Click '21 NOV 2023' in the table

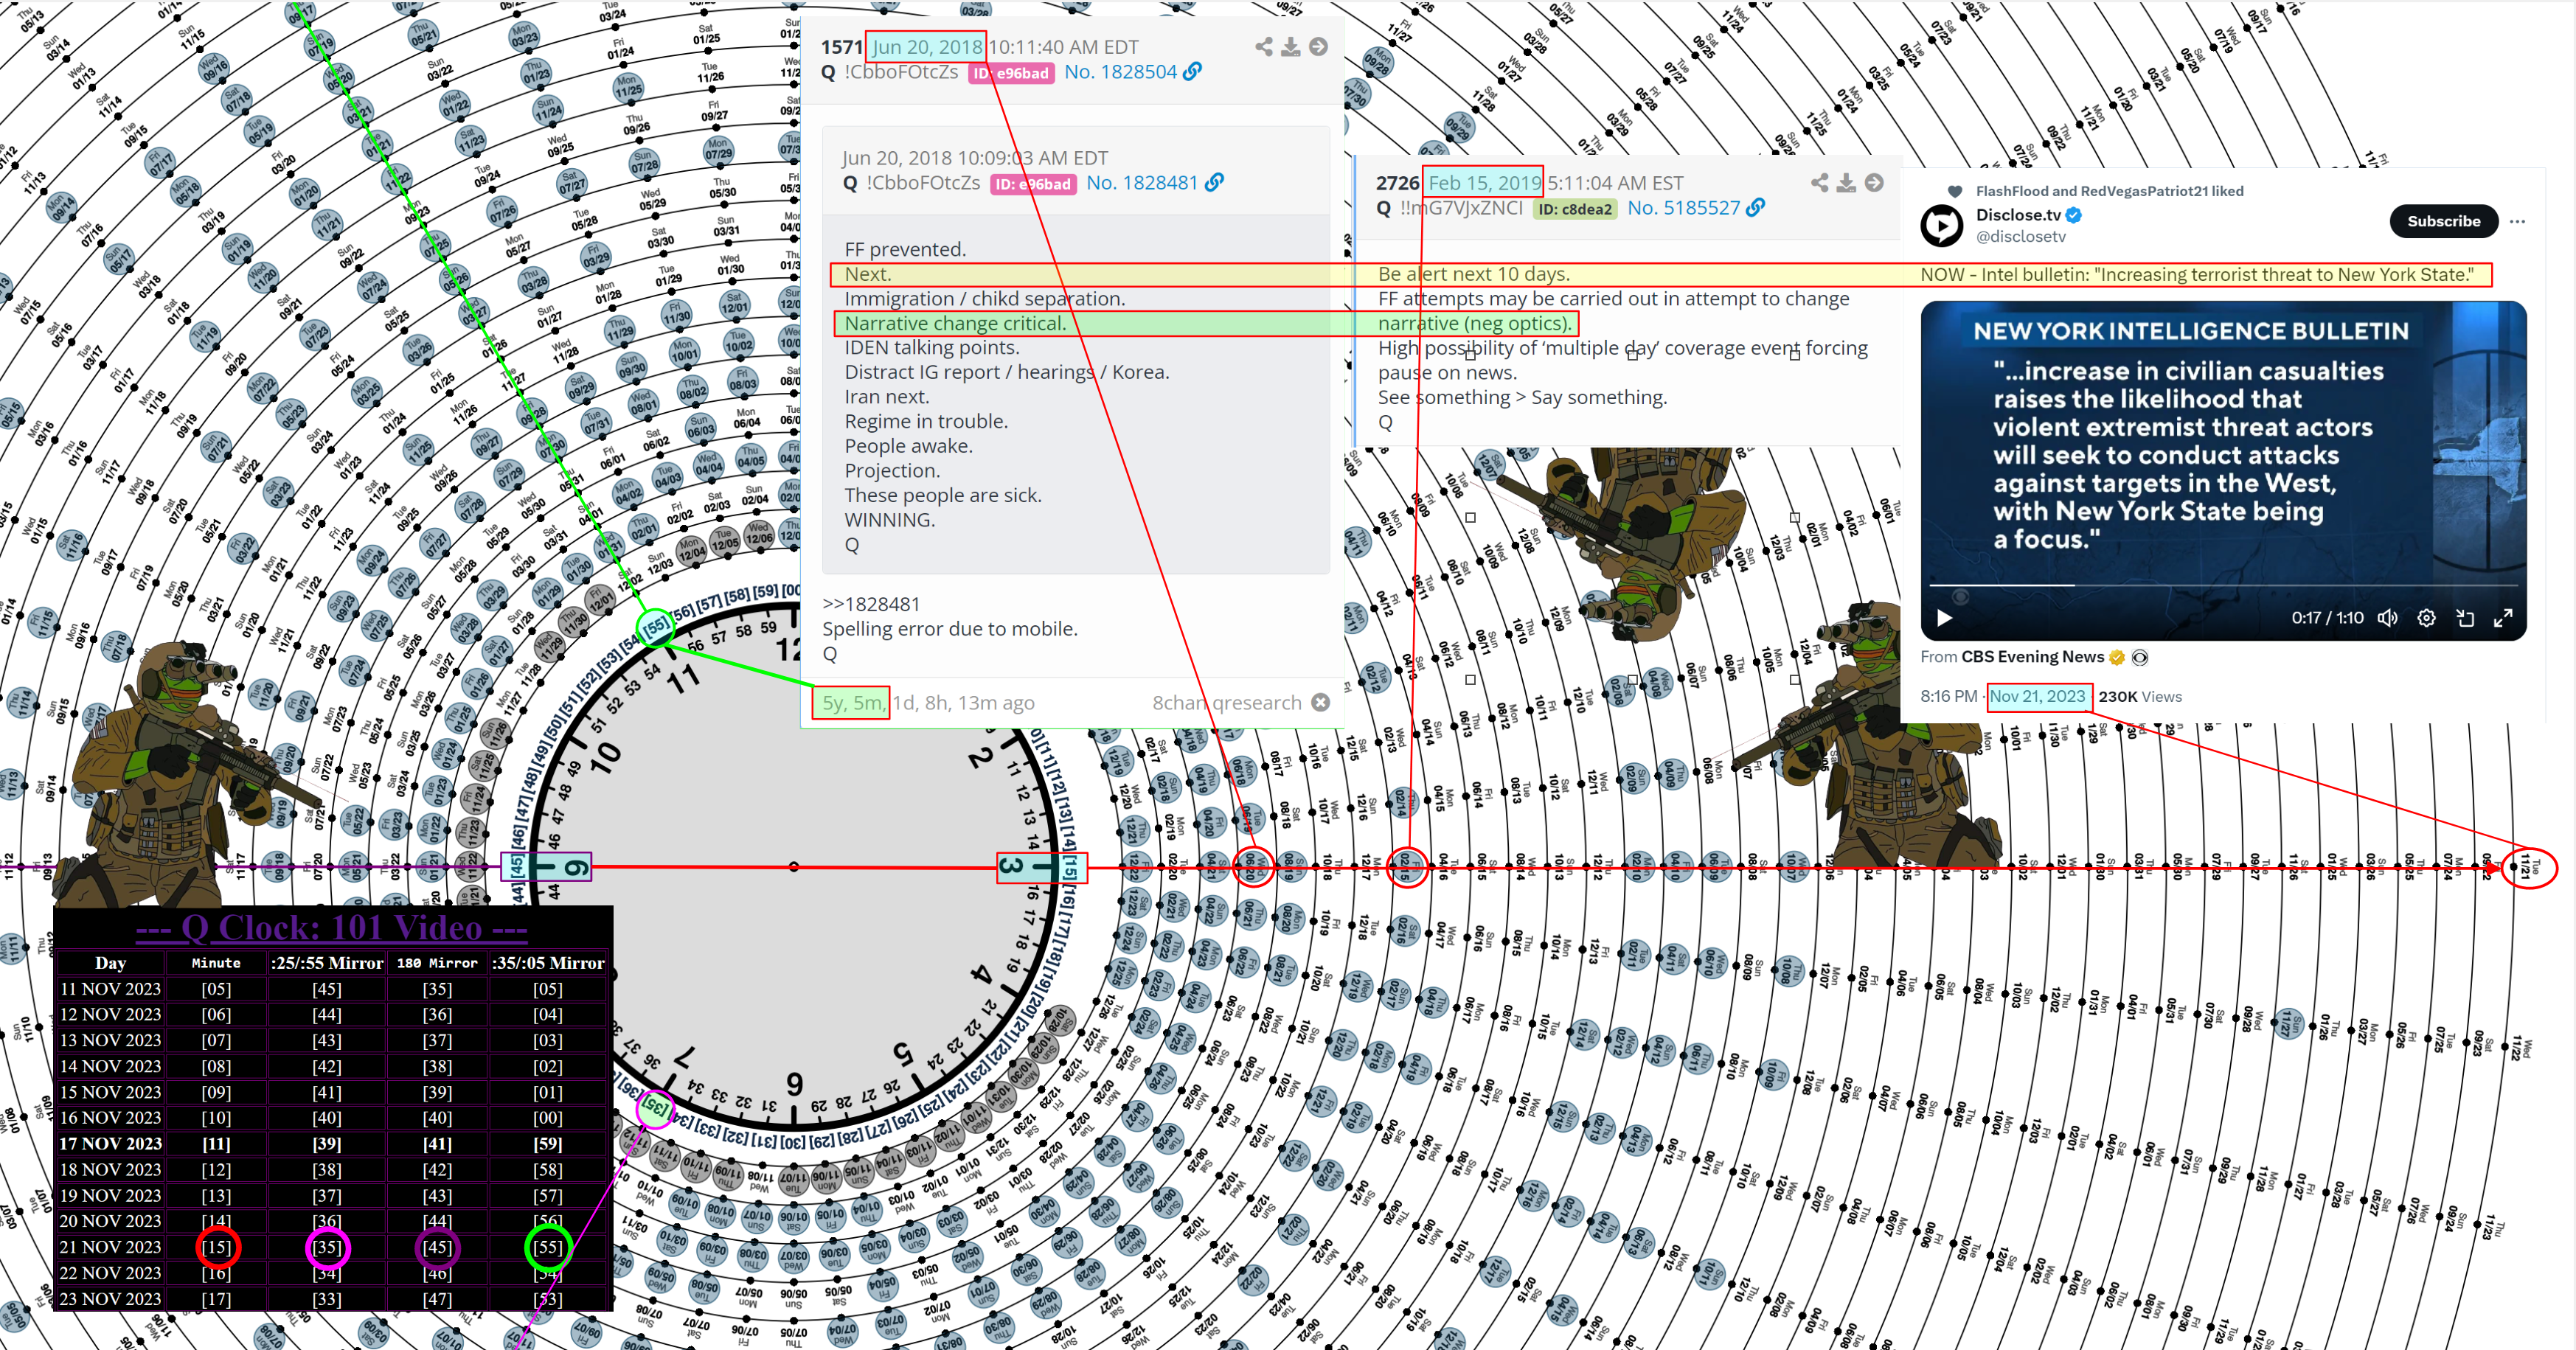110,1247
